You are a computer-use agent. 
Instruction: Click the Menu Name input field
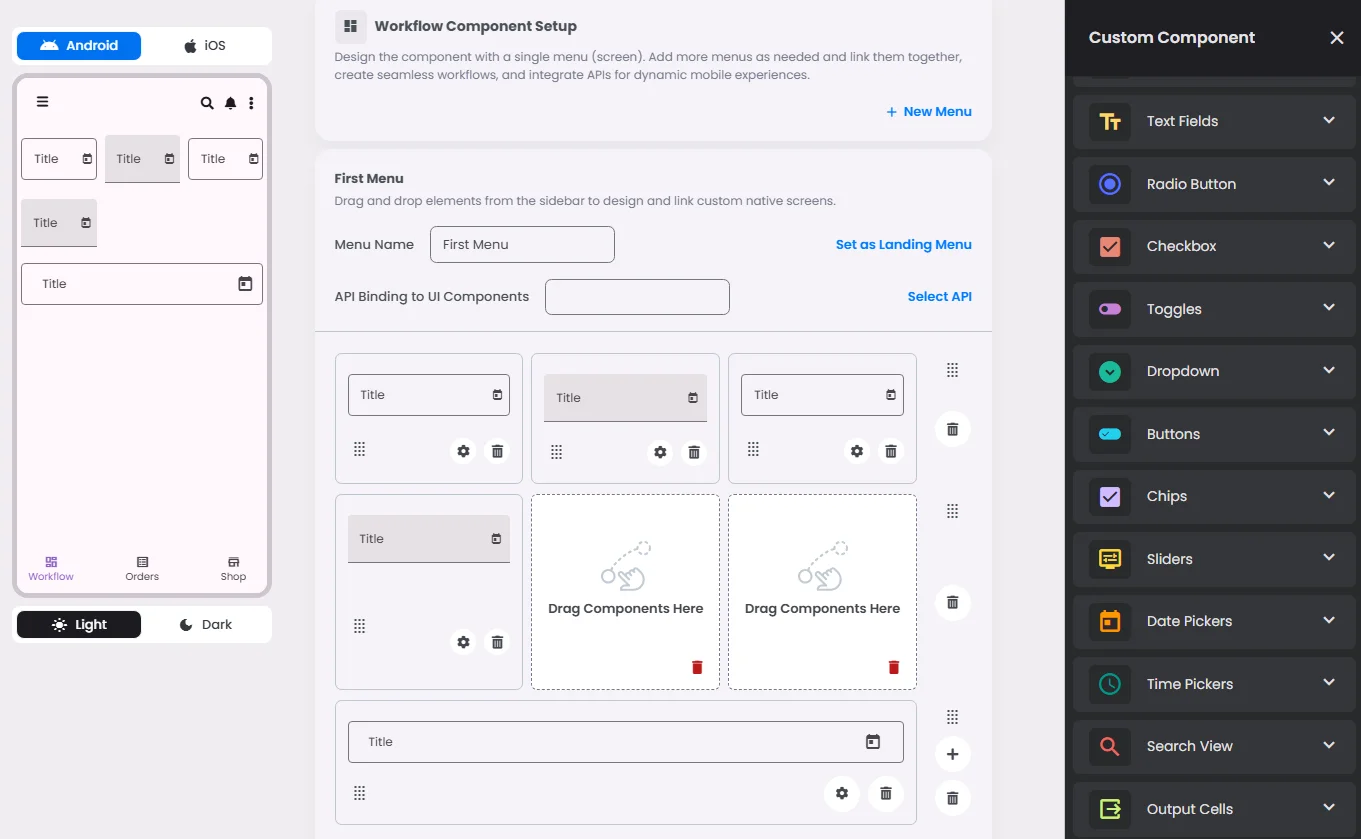[x=522, y=244]
